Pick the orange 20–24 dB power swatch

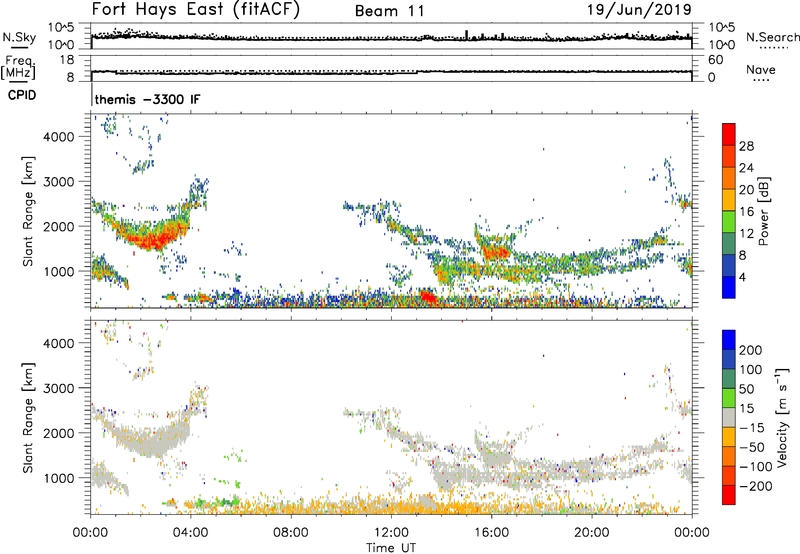point(729,179)
